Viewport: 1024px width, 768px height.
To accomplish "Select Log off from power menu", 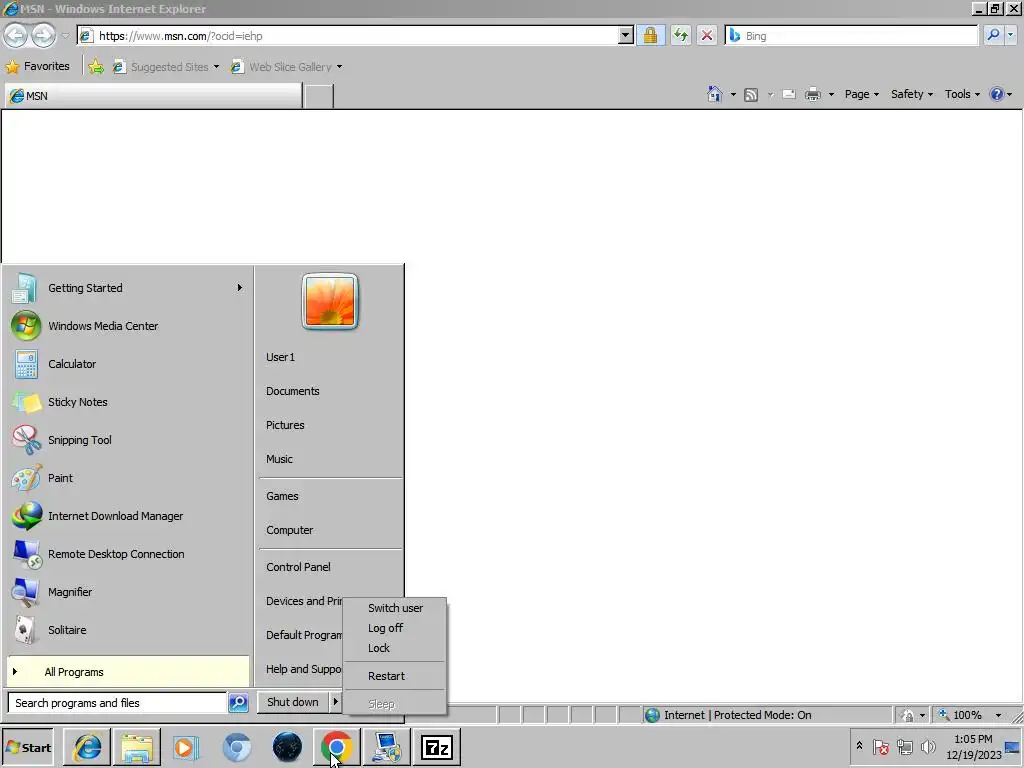I will (394, 628).
